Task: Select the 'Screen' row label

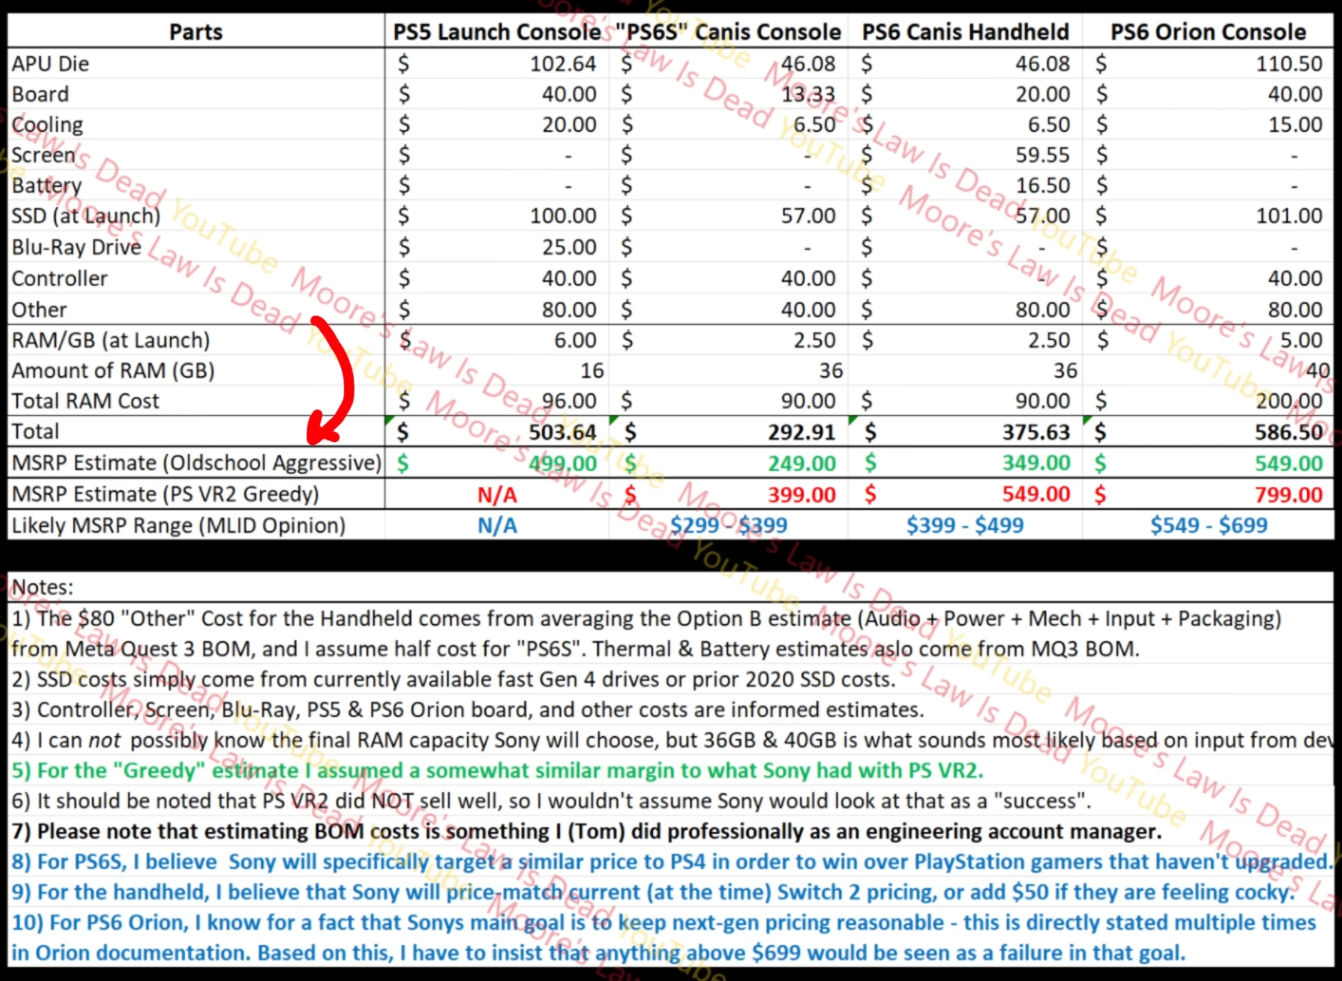Action: click(43, 155)
